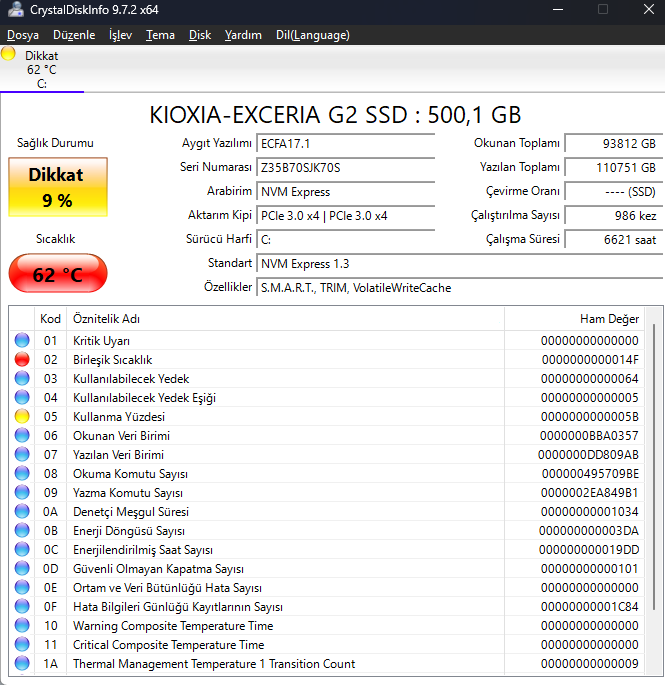
Task: Select the Thermal Management Temperature 1 Transition Count row
Action: (326, 664)
